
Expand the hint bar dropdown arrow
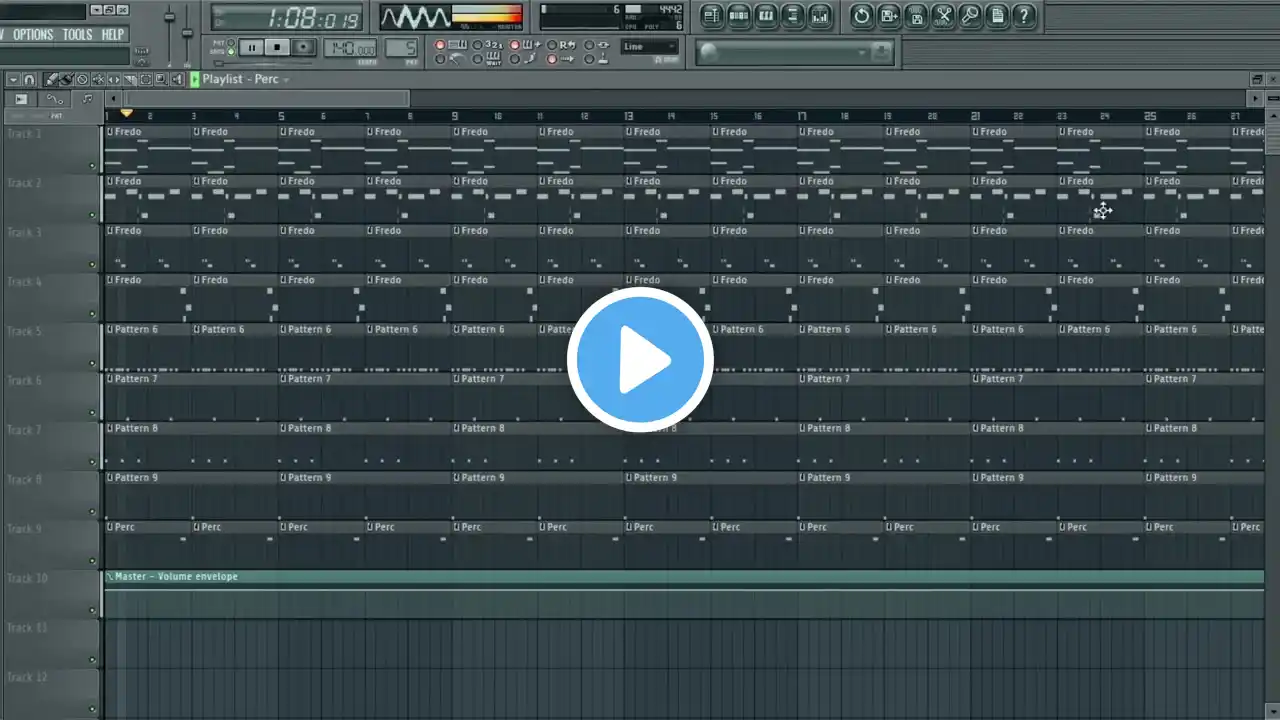[x=861, y=51]
